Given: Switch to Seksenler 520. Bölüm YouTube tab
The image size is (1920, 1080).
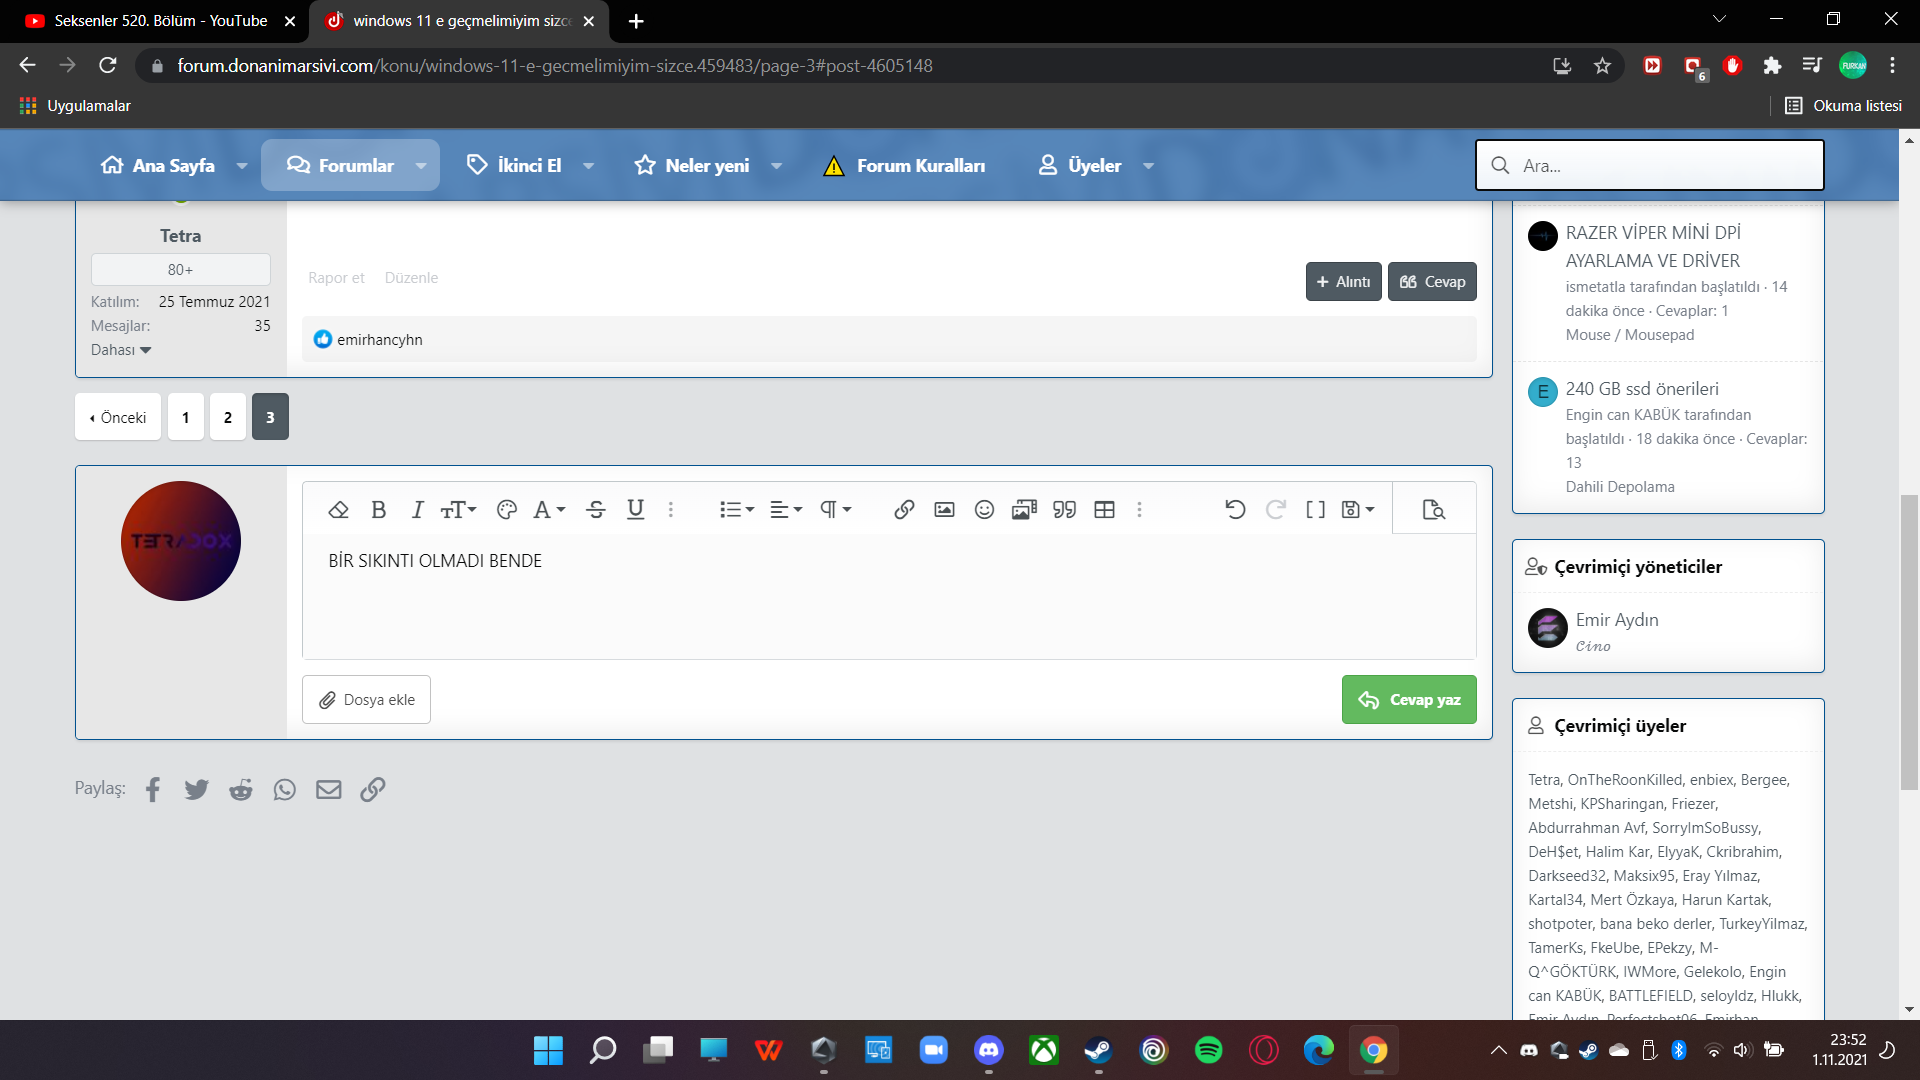Looking at the screenshot, I should 160,21.
